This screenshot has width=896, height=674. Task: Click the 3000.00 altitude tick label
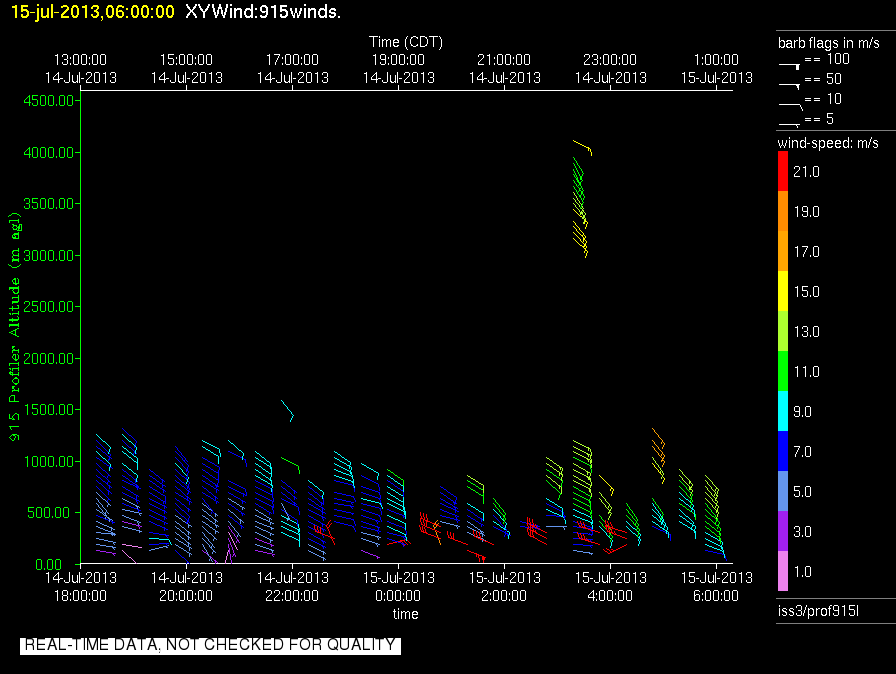click(49, 255)
